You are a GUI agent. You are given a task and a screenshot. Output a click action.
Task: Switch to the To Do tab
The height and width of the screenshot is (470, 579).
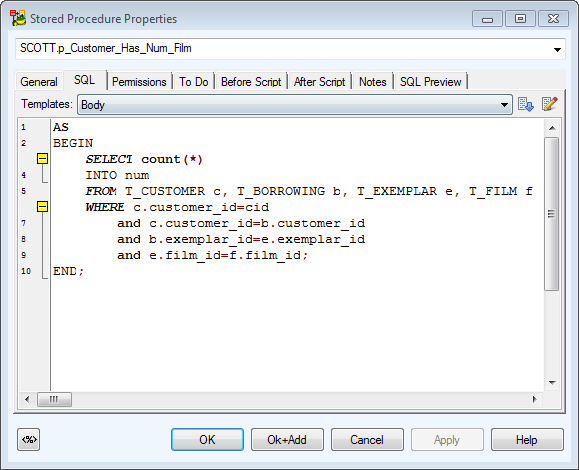tap(193, 82)
